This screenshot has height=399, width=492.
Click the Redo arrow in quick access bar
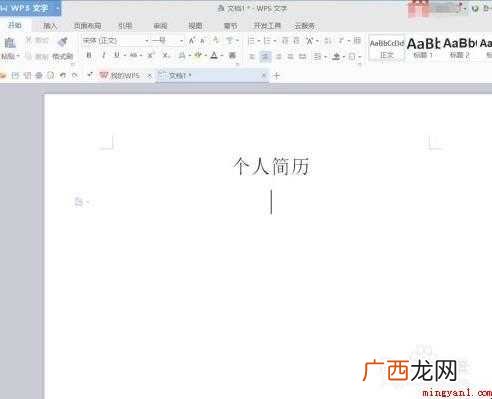tap(75, 75)
